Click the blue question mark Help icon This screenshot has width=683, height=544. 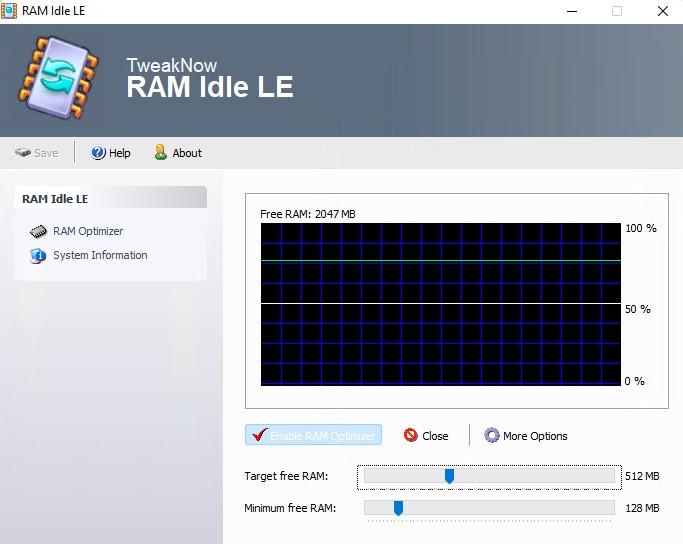coord(98,152)
